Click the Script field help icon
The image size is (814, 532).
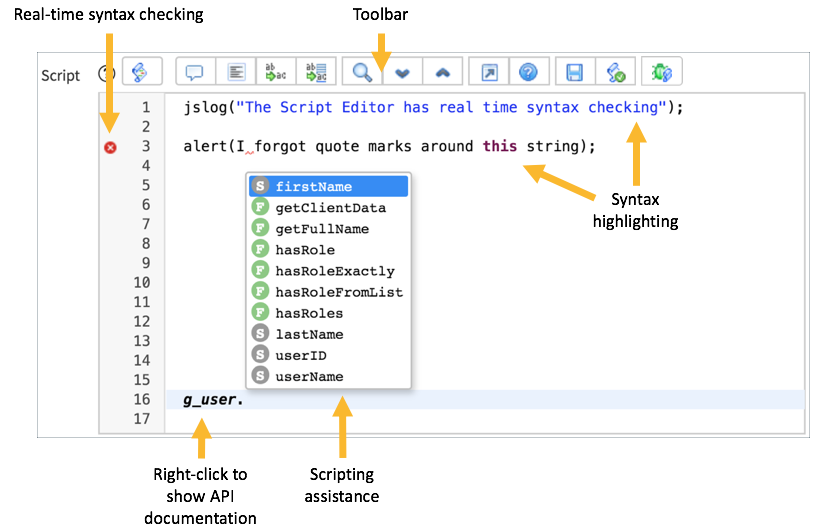tap(104, 73)
